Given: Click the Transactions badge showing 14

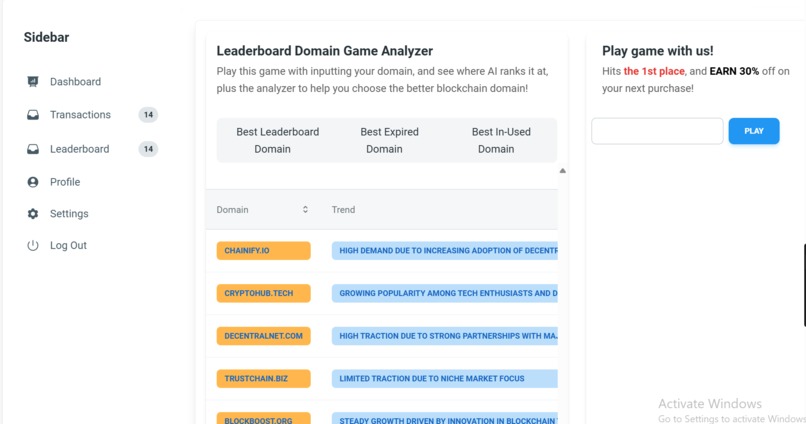Looking at the screenshot, I should point(148,115).
